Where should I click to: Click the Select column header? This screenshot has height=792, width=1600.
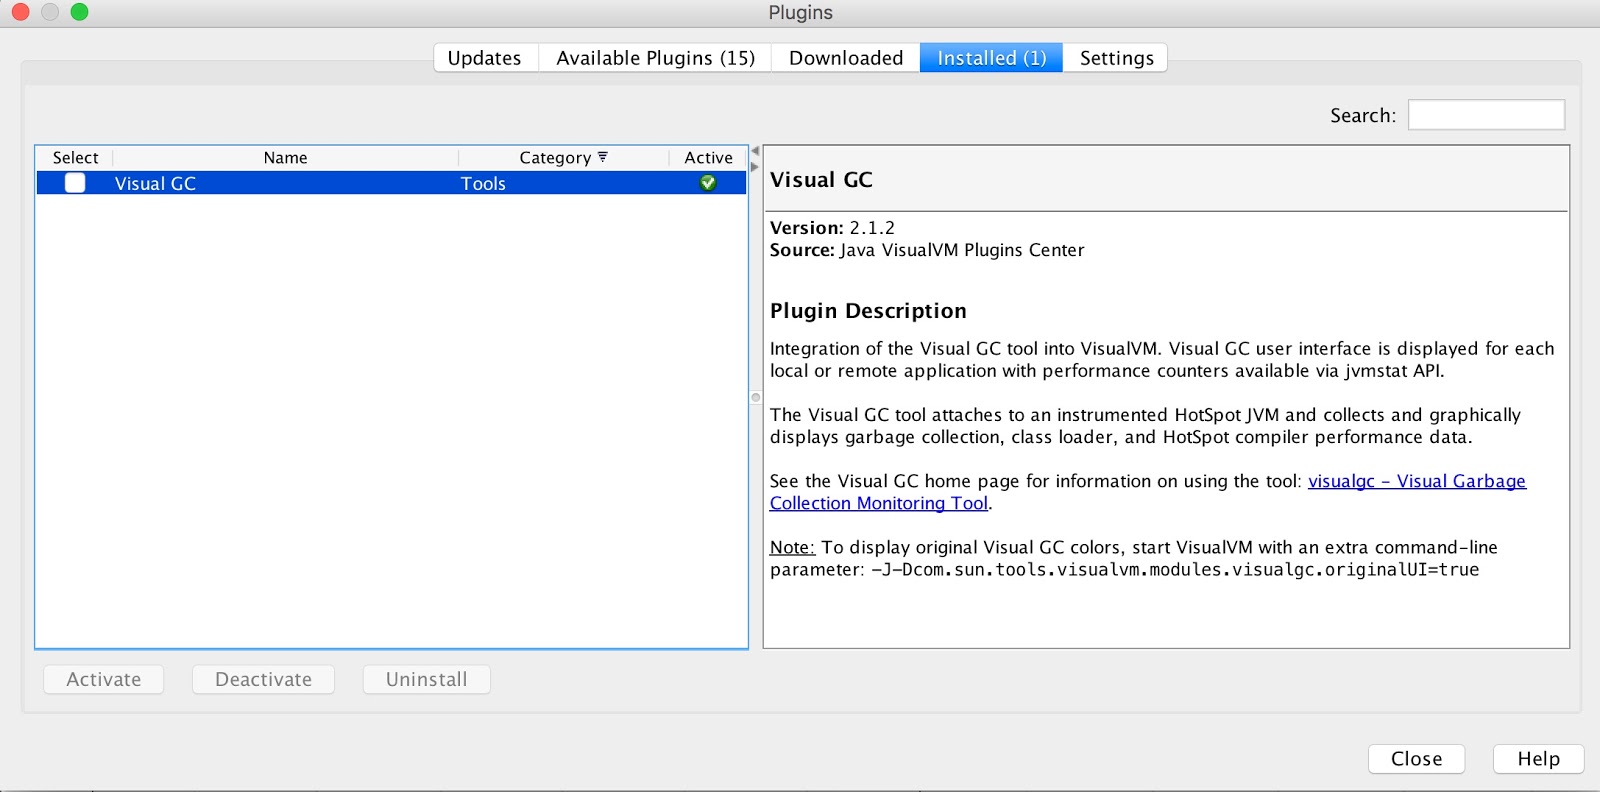click(75, 158)
